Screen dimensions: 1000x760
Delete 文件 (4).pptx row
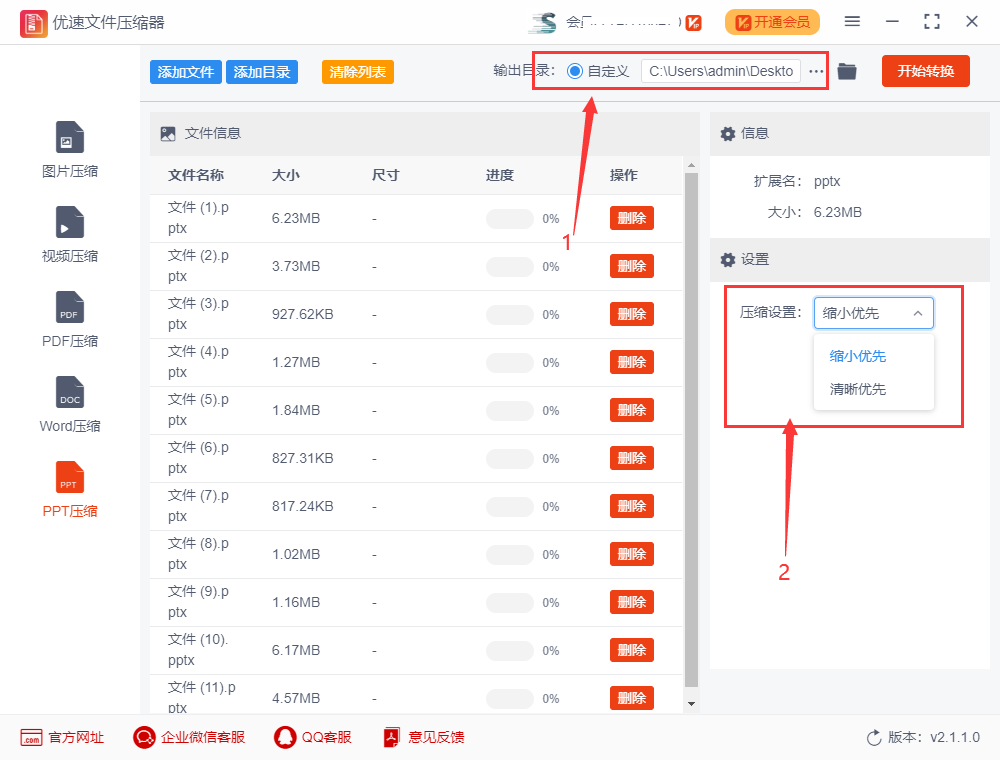pos(632,362)
